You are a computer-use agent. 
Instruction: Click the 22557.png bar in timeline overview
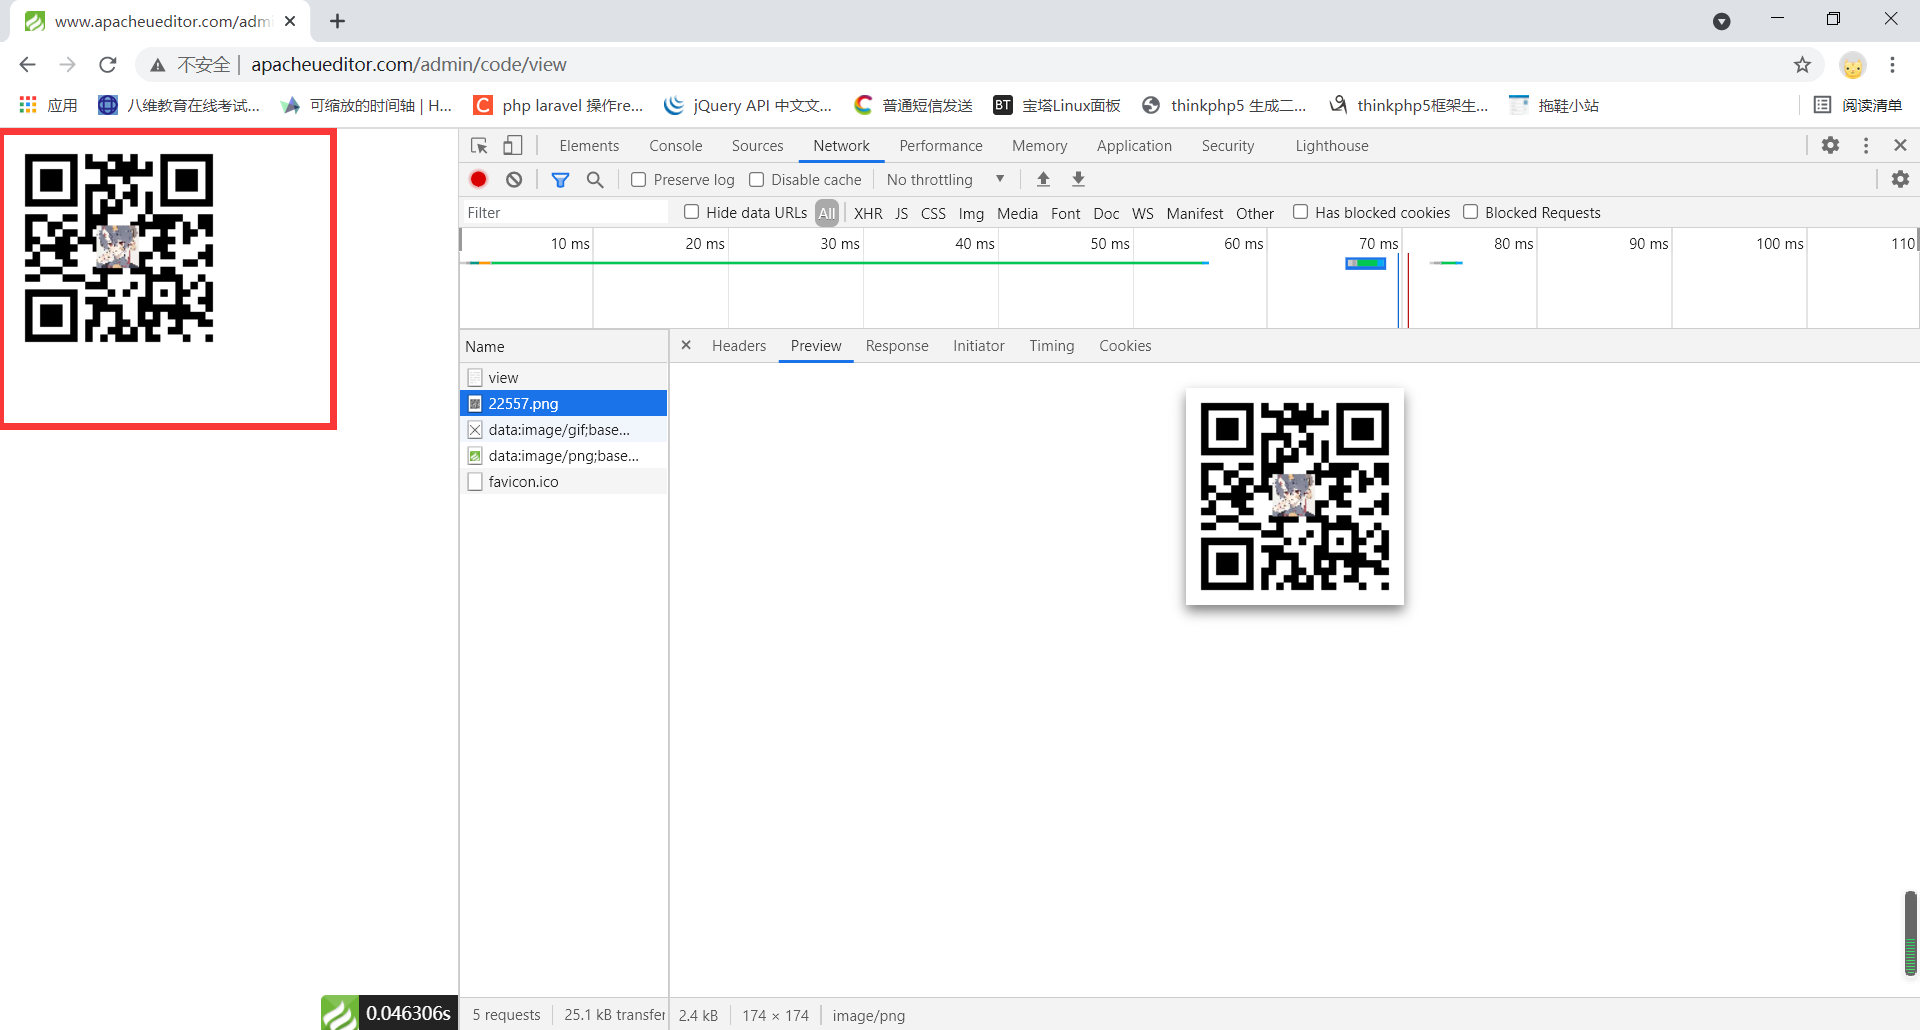click(1366, 263)
